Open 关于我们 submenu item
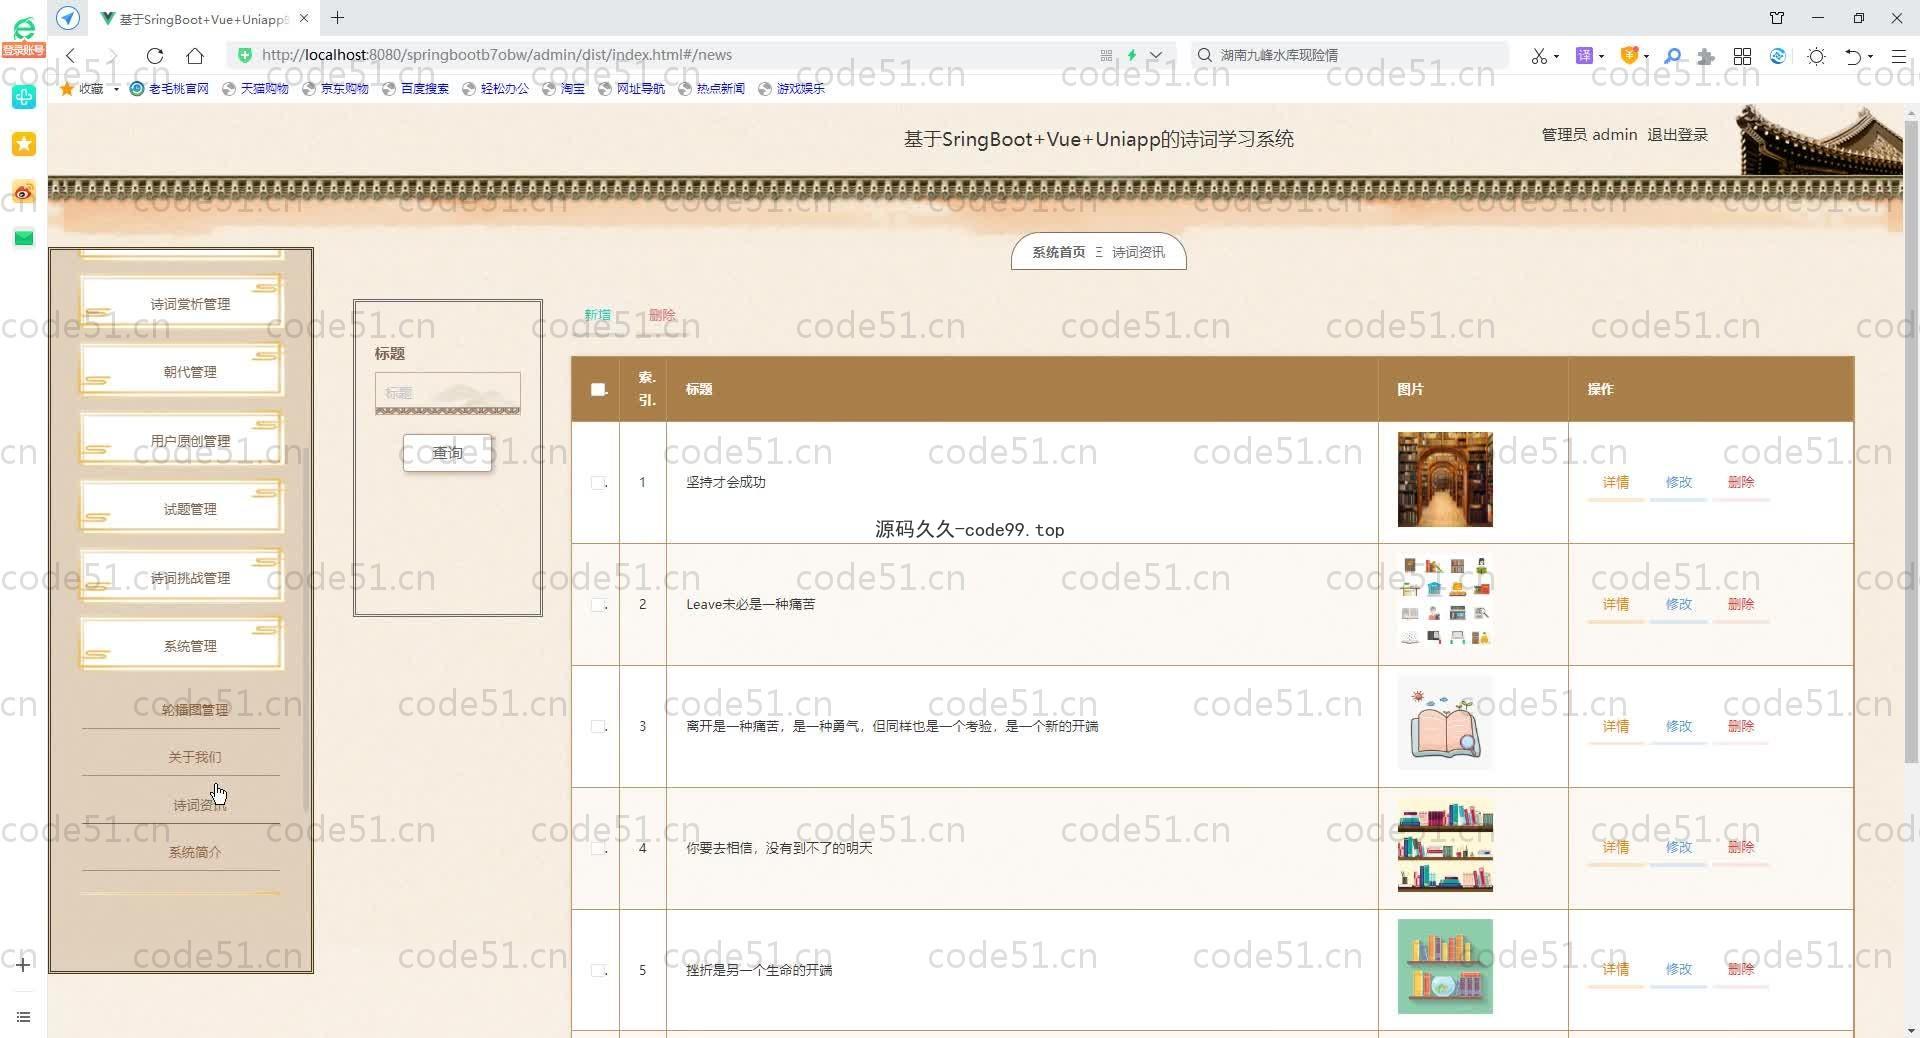 pyautogui.click(x=195, y=757)
